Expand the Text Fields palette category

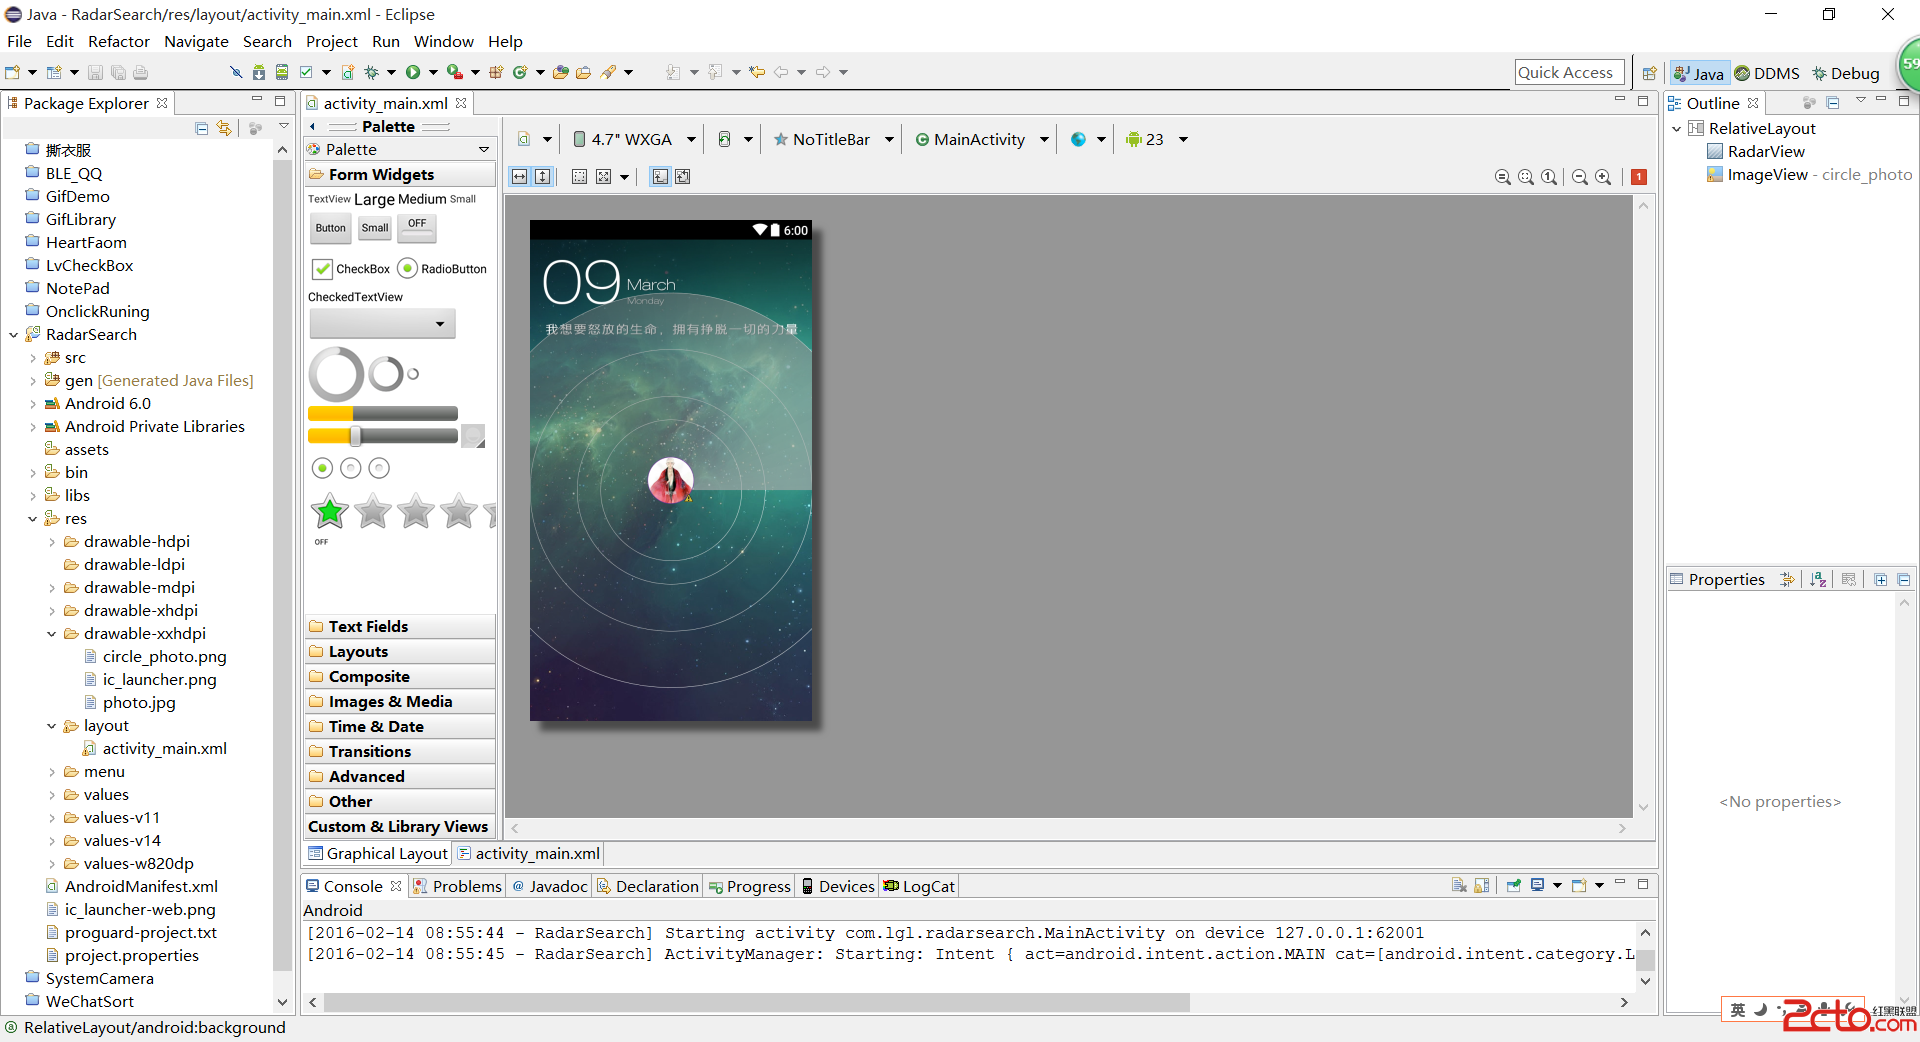[368, 627]
